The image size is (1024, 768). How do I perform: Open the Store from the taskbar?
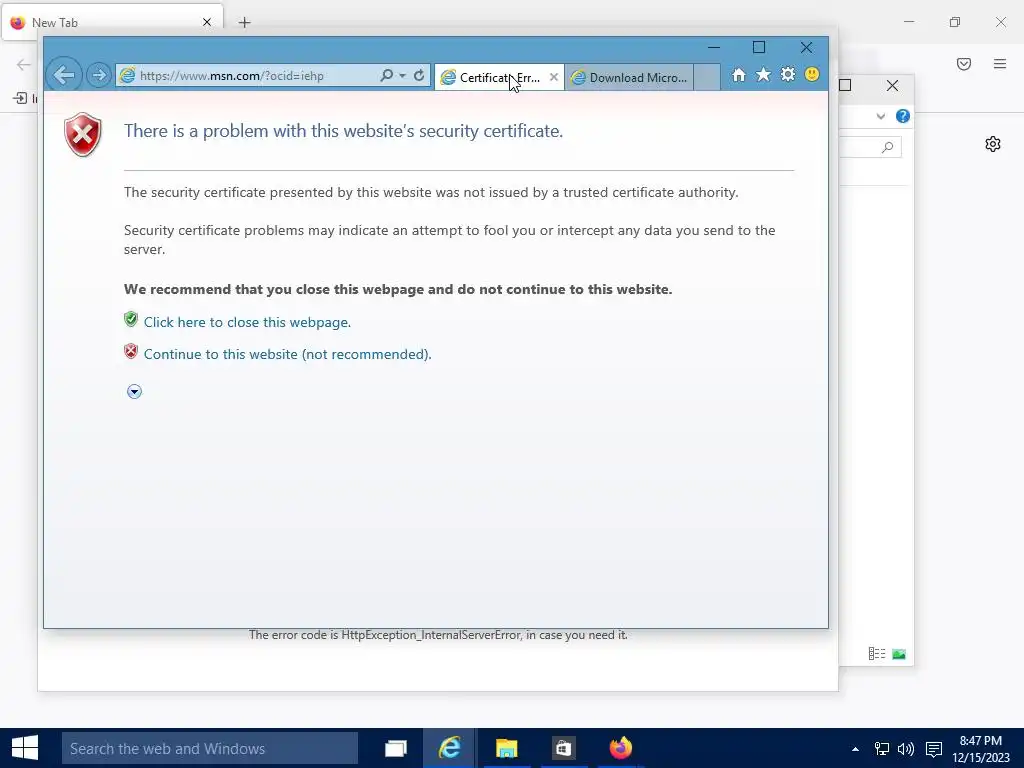pos(563,748)
